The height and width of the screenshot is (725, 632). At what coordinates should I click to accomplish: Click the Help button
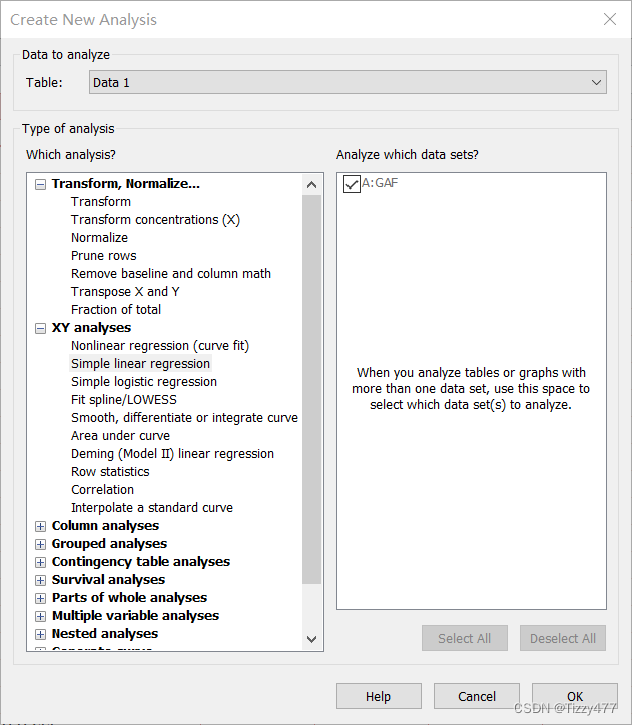tap(379, 696)
